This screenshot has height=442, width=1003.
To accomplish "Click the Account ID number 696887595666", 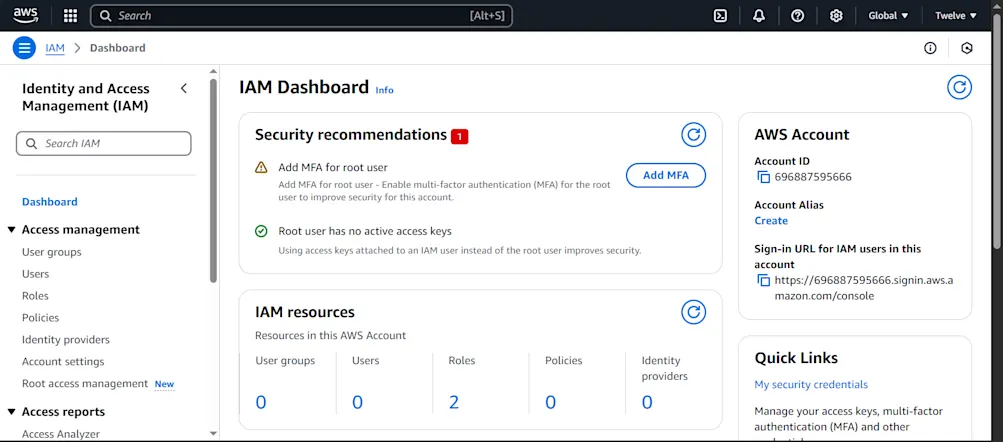I will [813, 177].
